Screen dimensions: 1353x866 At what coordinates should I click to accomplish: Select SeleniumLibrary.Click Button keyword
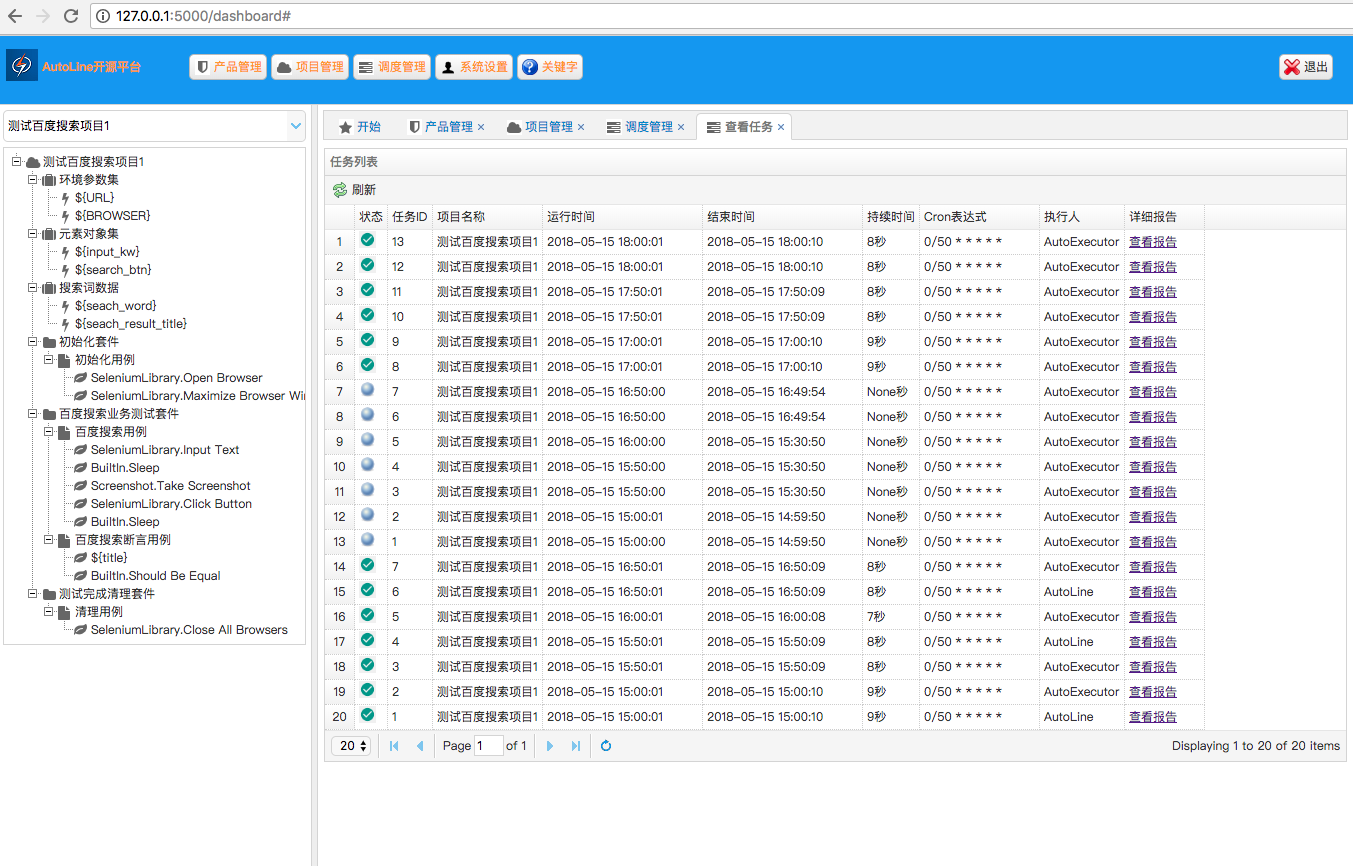click(x=171, y=504)
